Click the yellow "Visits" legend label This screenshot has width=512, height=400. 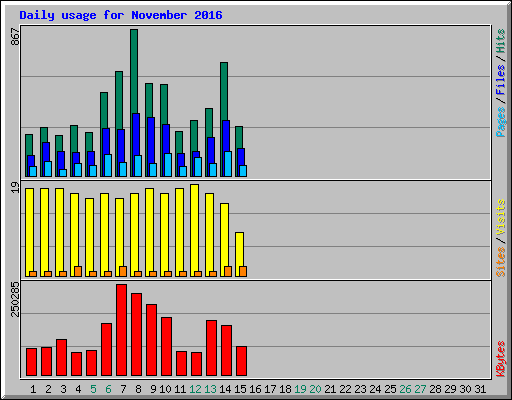(501, 217)
